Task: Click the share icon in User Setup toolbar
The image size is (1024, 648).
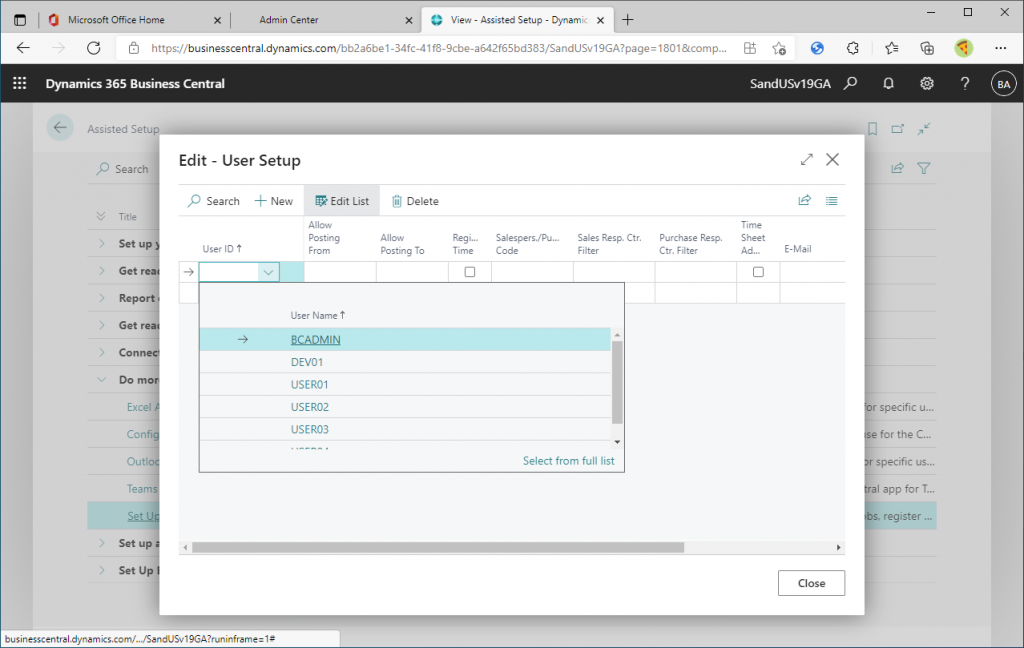Action: [805, 201]
